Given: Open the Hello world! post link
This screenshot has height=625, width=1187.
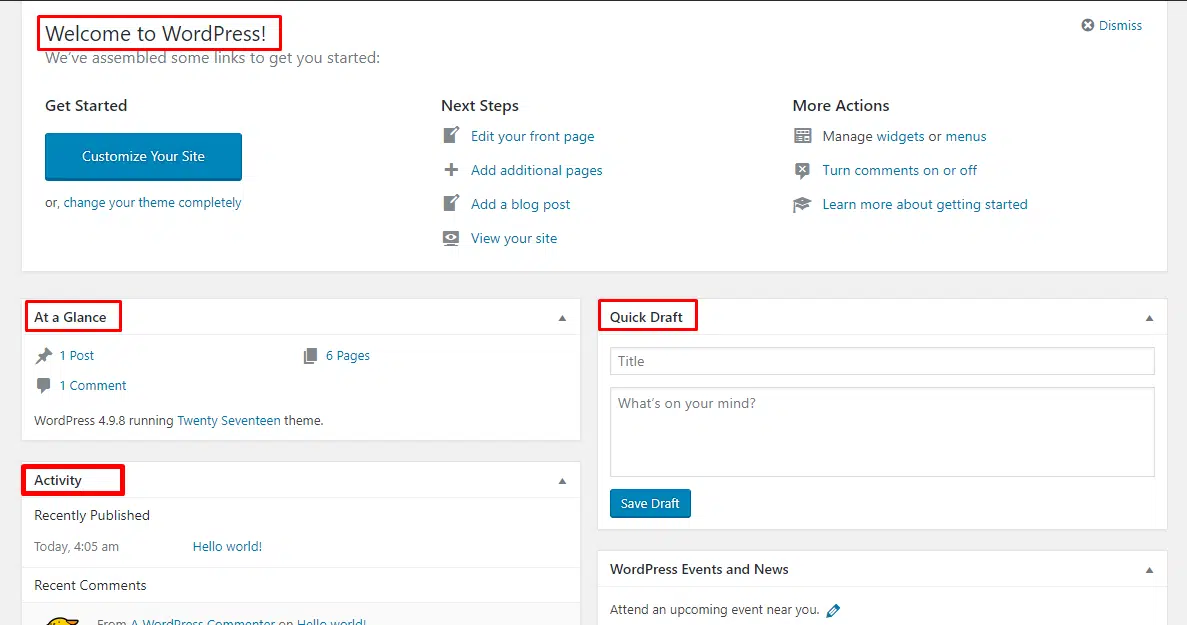Looking at the screenshot, I should point(227,546).
